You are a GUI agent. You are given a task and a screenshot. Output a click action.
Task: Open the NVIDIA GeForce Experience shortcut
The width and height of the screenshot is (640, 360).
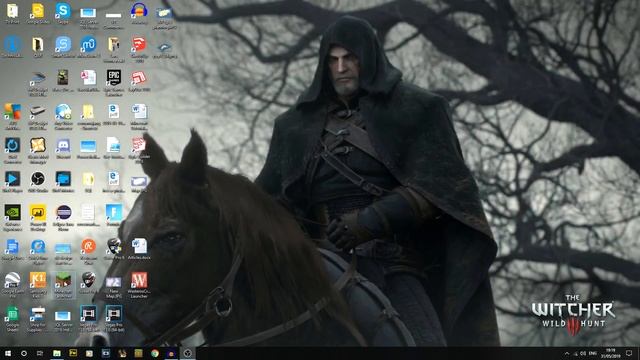[x=13, y=218]
